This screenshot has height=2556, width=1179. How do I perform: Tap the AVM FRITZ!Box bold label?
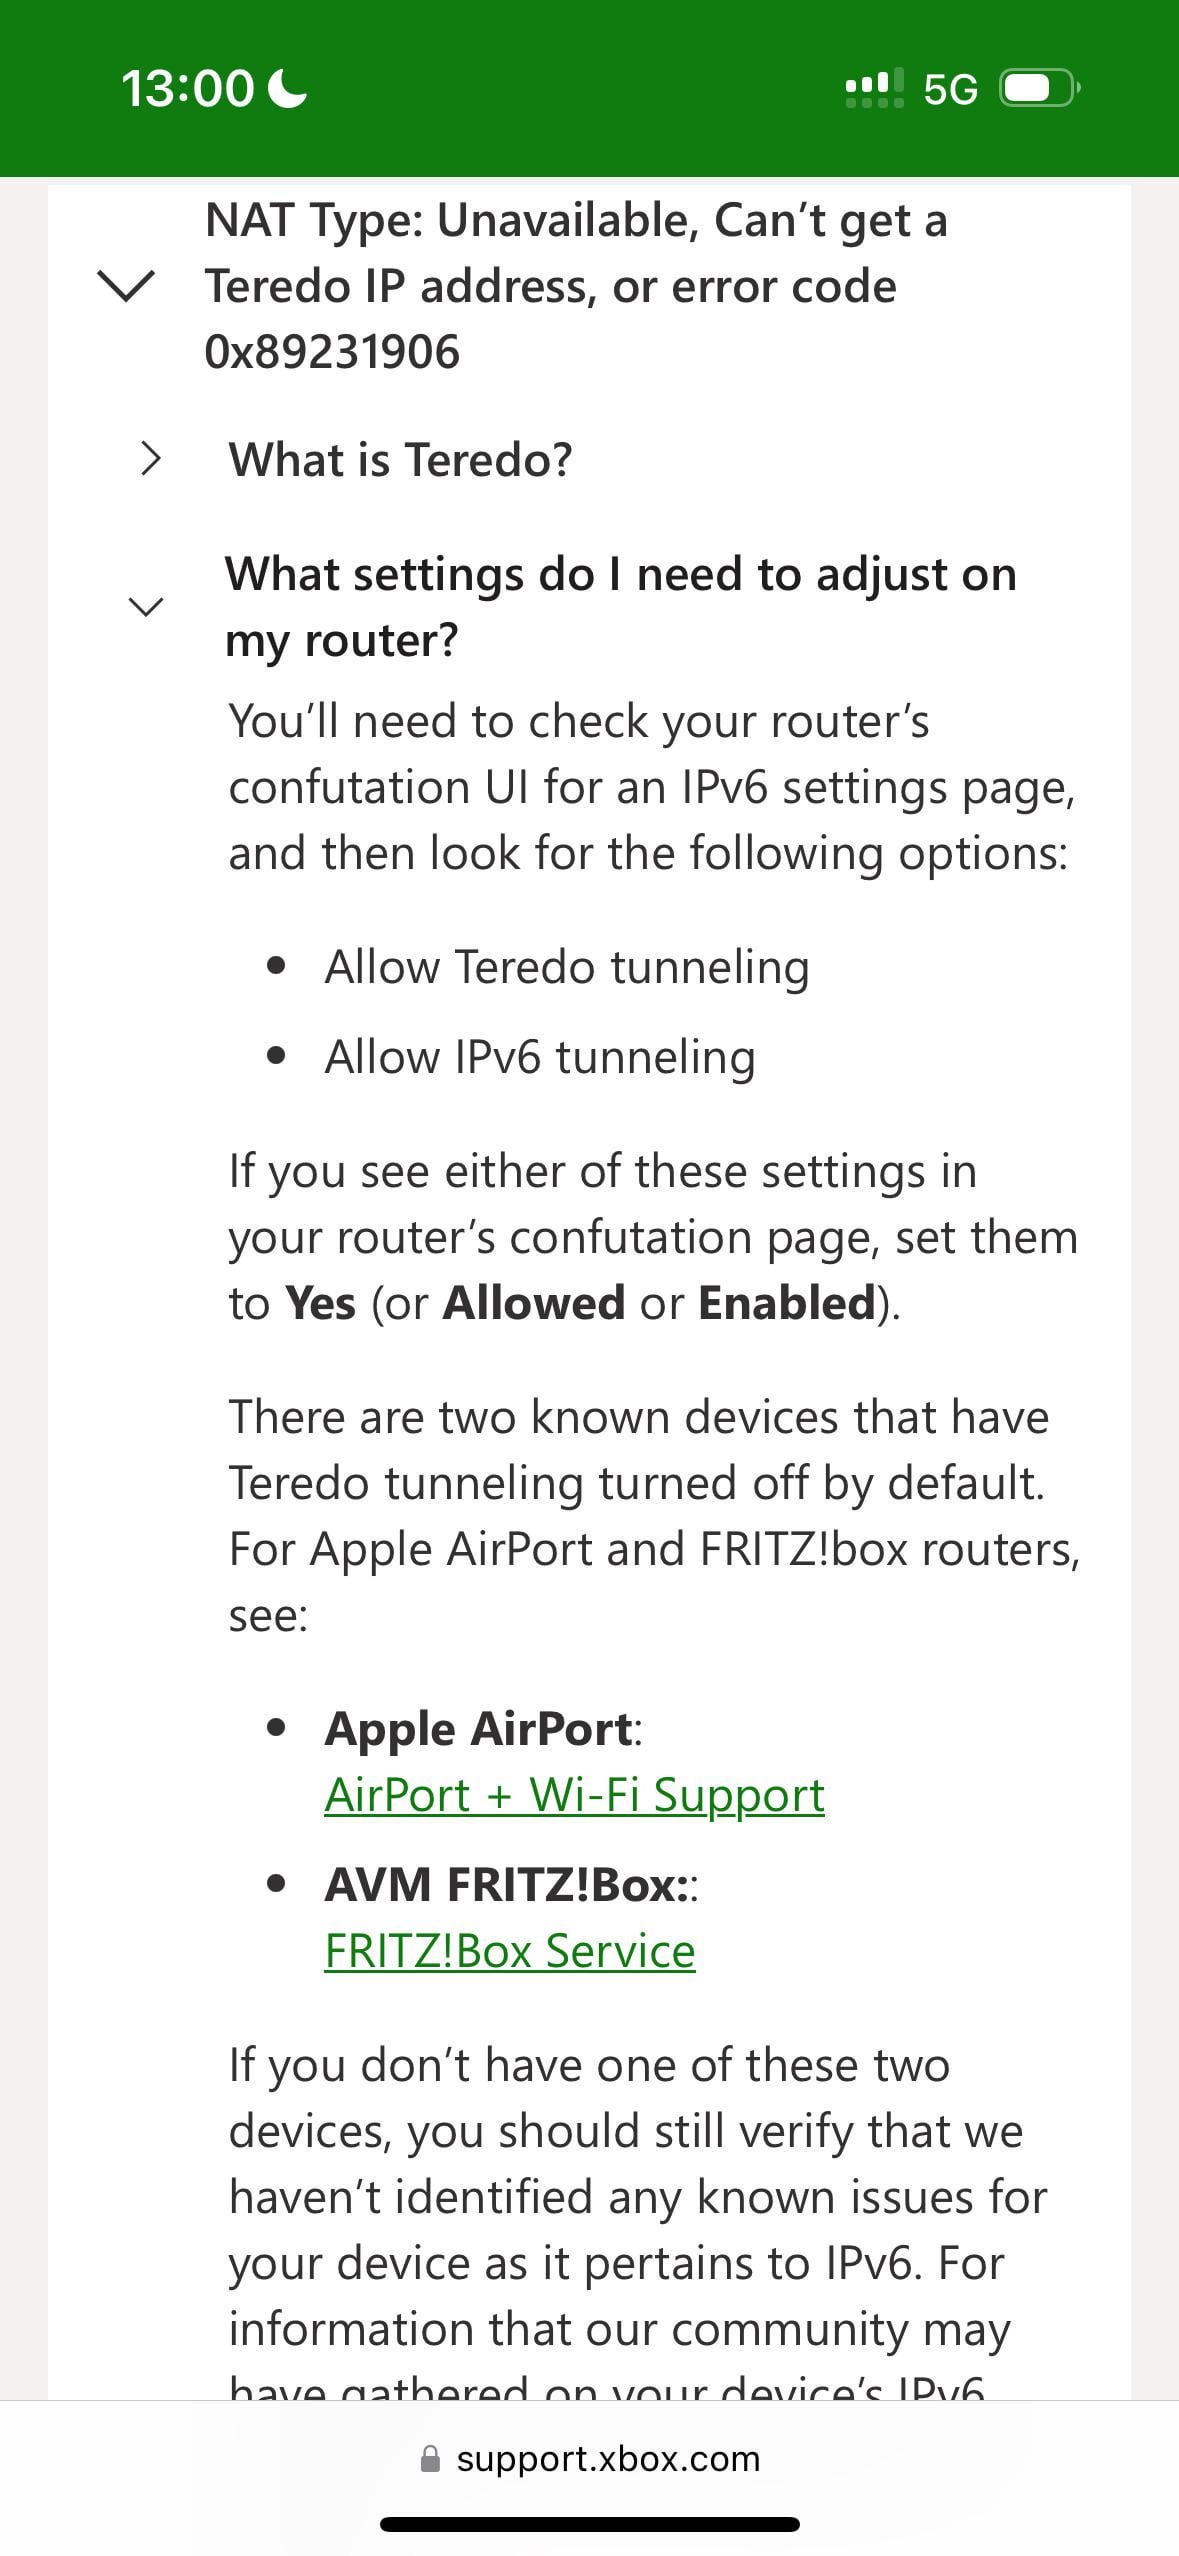[506, 1884]
